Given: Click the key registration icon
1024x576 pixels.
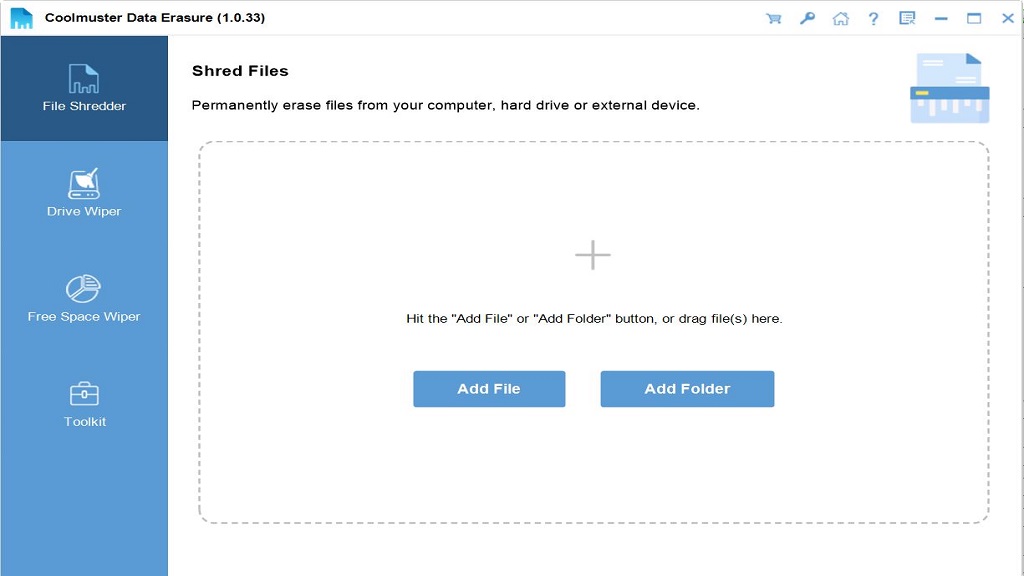Looking at the screenshot, I should pos(807,18).
